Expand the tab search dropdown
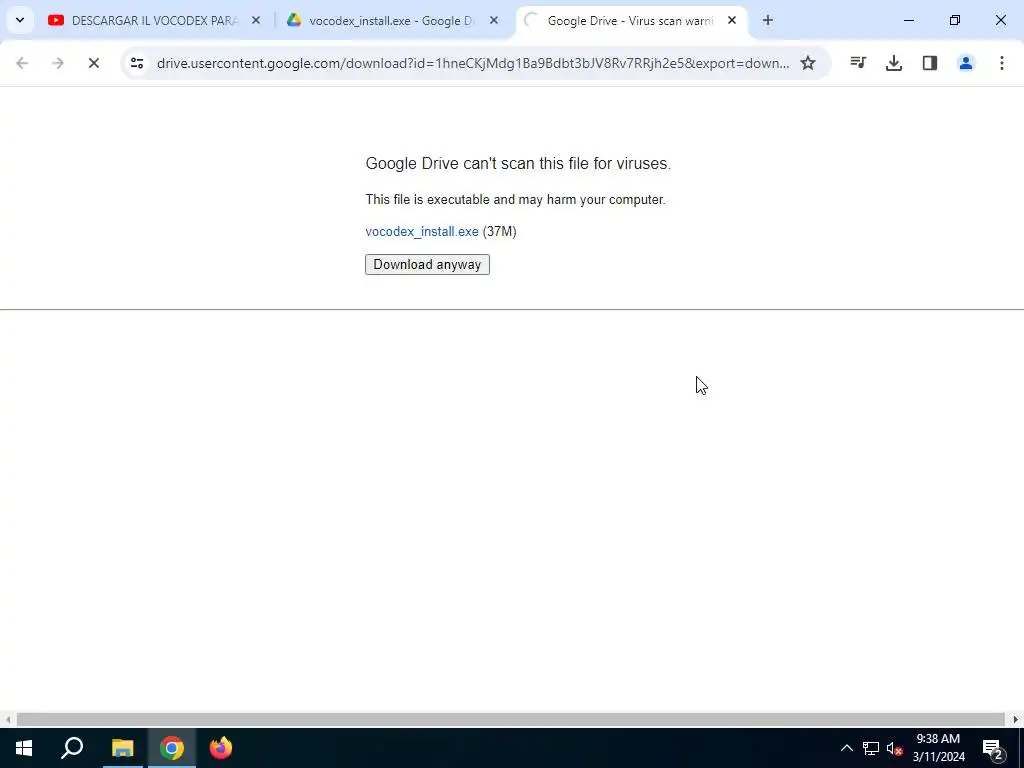Viewport: 1024px width, 768px height. [x=20, y=21]
